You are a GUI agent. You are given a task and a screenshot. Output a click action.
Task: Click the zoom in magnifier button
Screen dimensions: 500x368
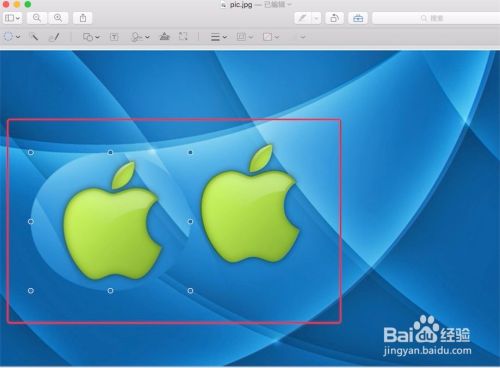click(x=58, y=18)
